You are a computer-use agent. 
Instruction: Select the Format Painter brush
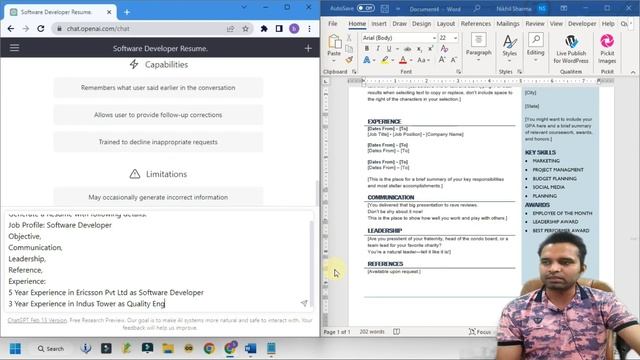click(349, 60)
